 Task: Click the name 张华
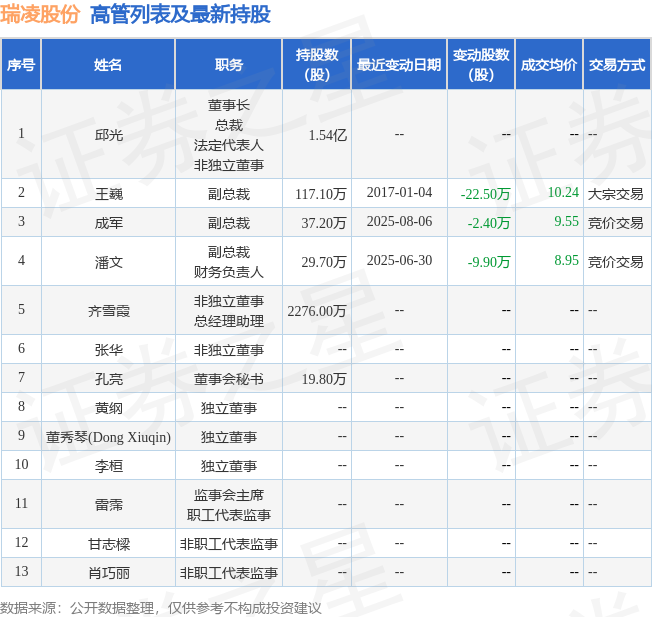point(109,350)
